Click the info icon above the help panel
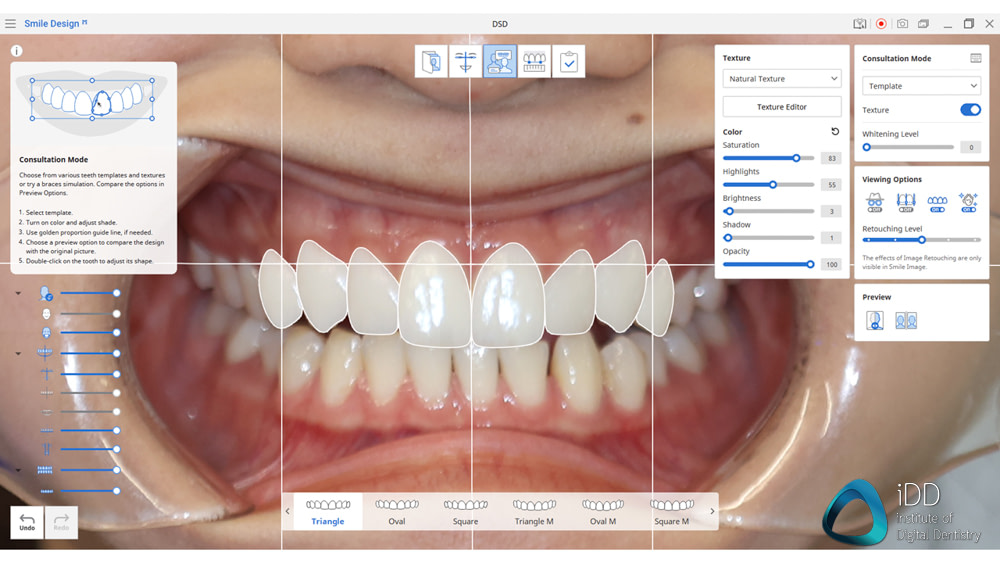The height and width of the screenshot is (563, 1000). pyautogui.click(x=17, y=51)
